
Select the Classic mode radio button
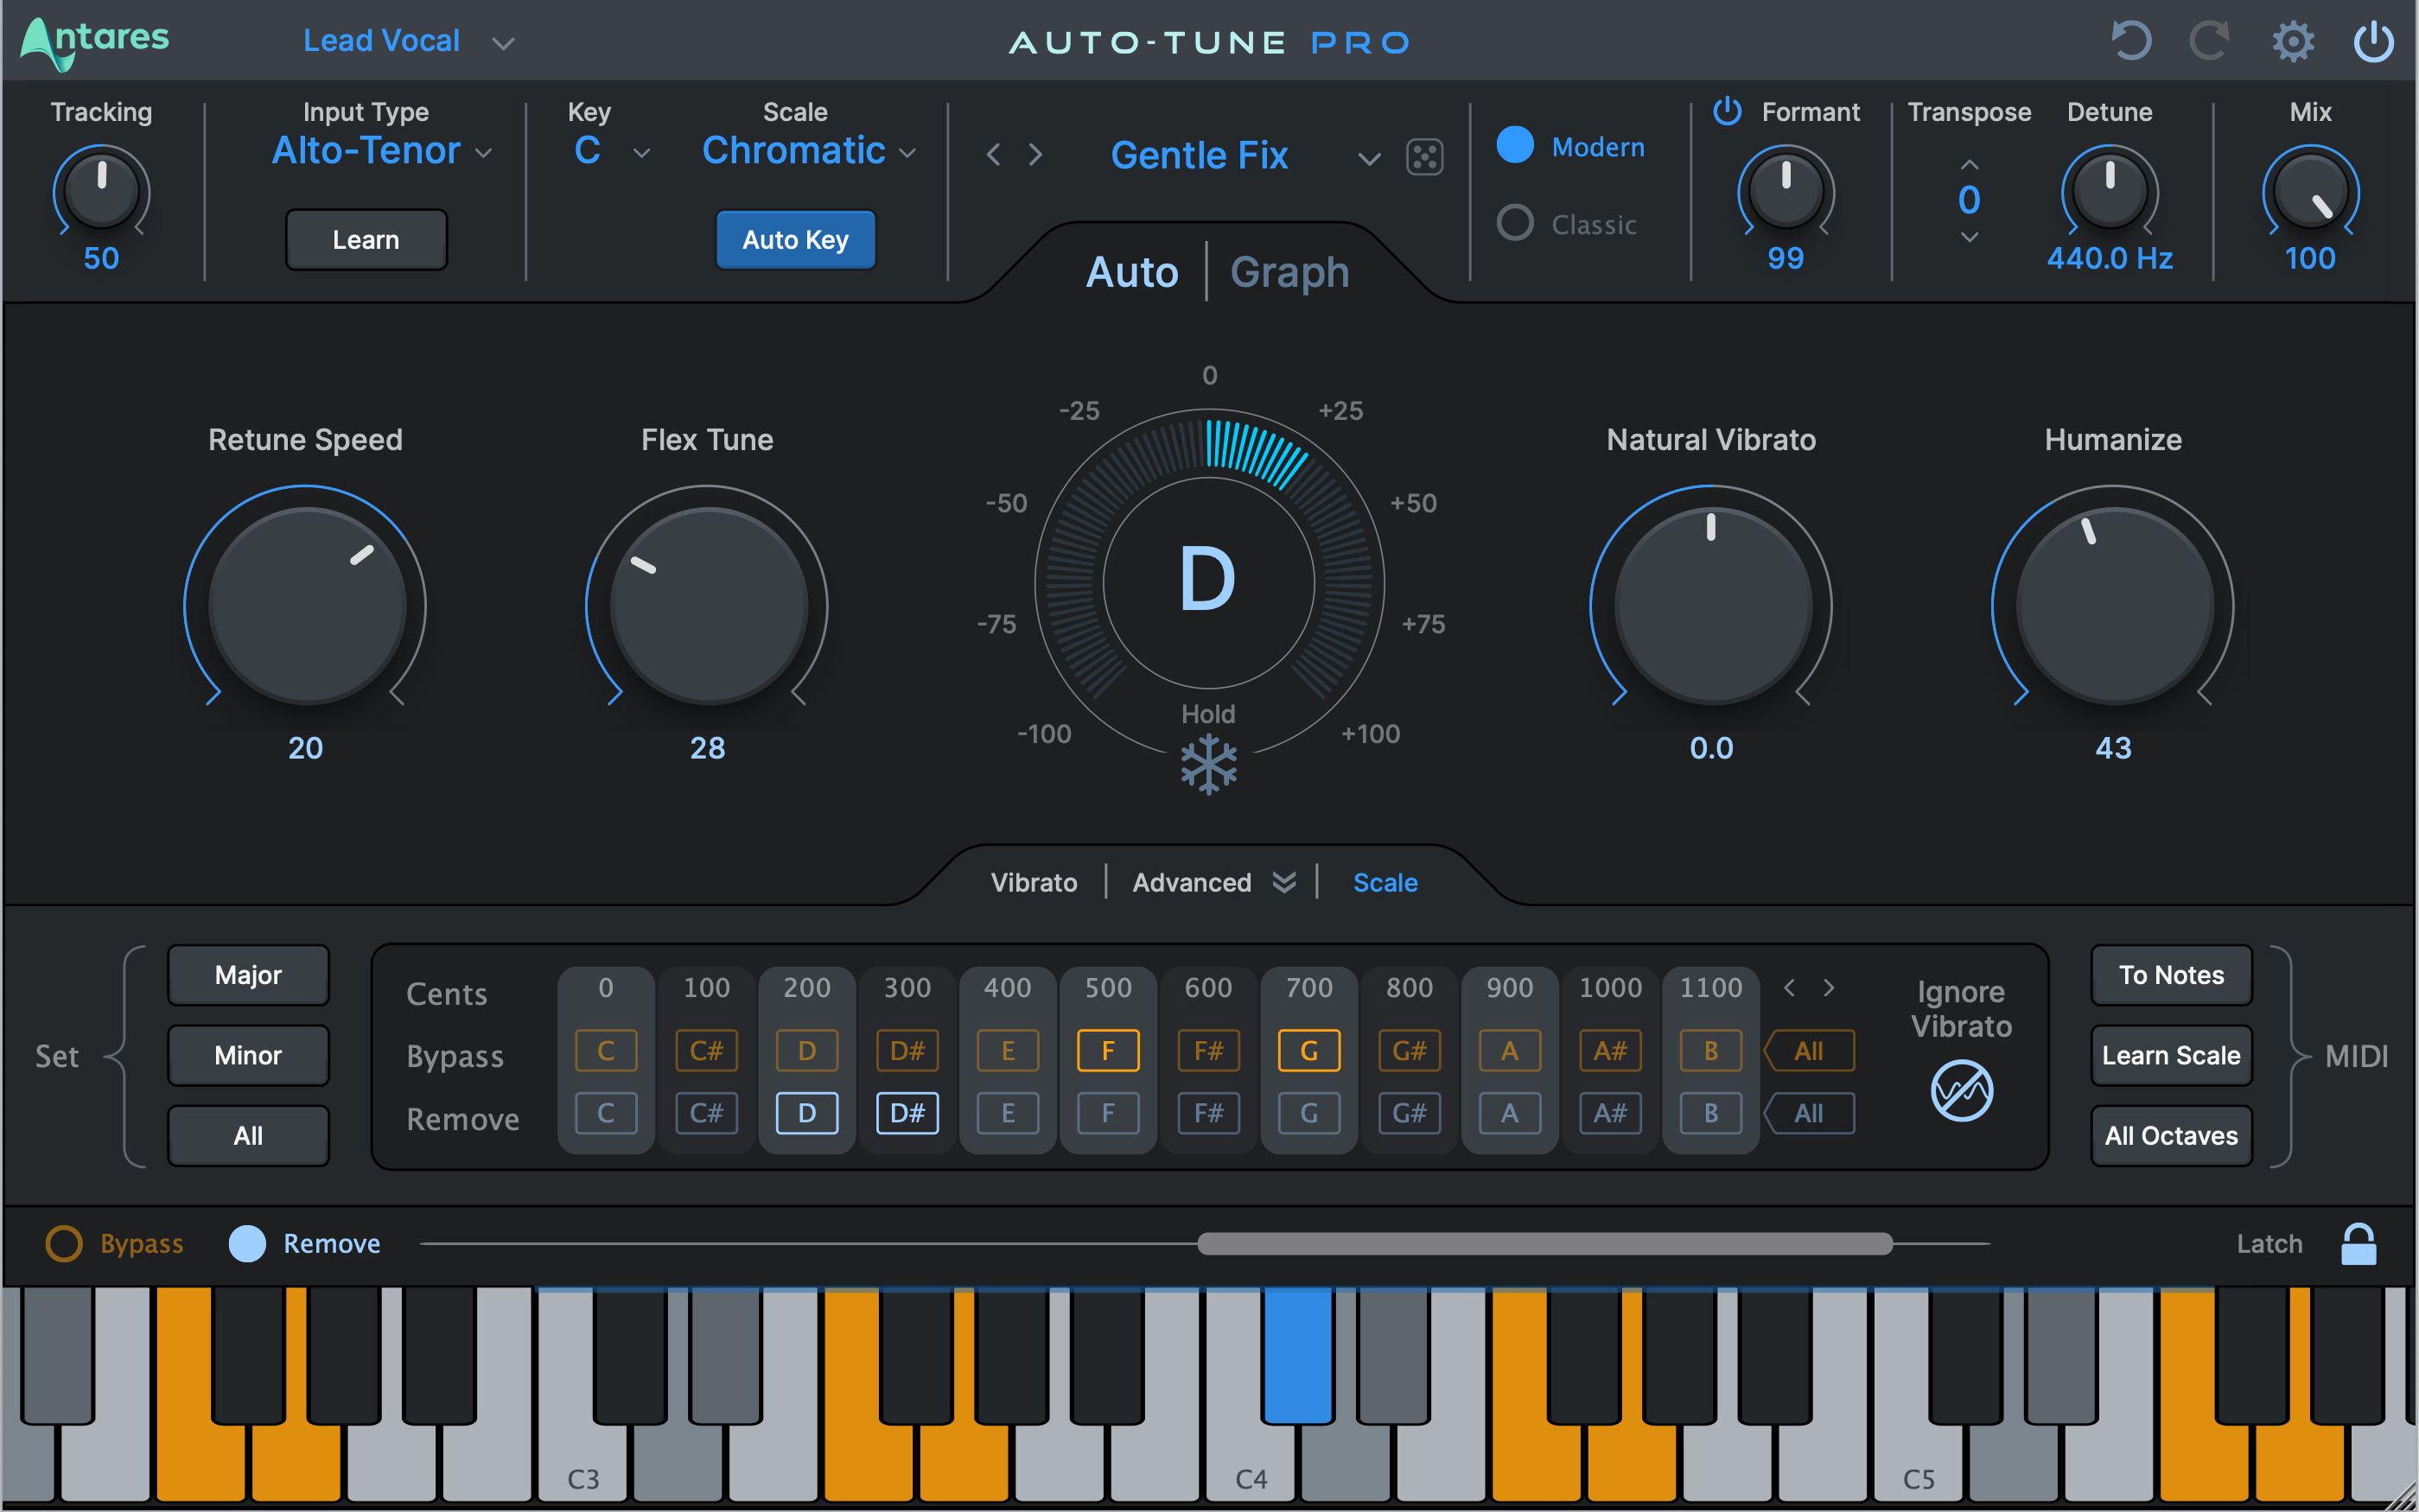click(x=1515, y=223)
